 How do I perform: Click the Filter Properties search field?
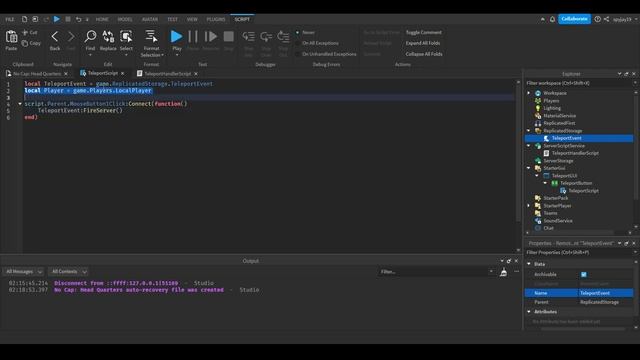[x=578, y=252]
